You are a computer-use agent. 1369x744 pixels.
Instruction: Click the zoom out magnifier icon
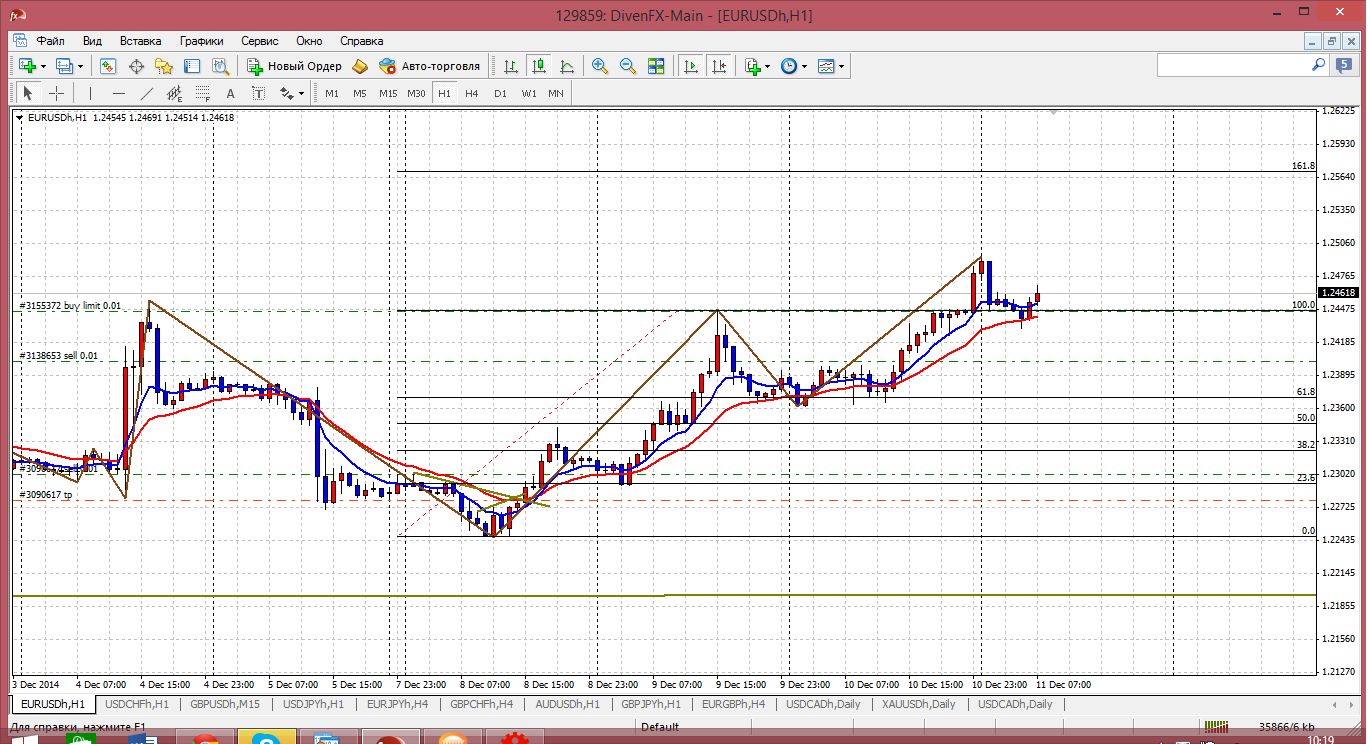(628, 66)
